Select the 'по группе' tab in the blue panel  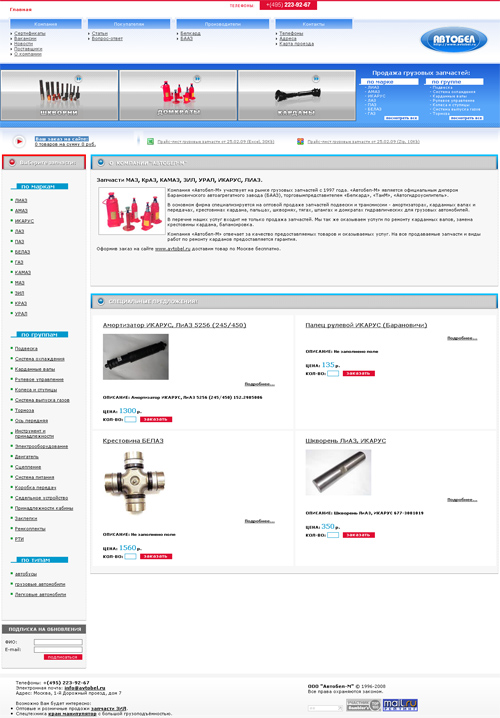454,82
